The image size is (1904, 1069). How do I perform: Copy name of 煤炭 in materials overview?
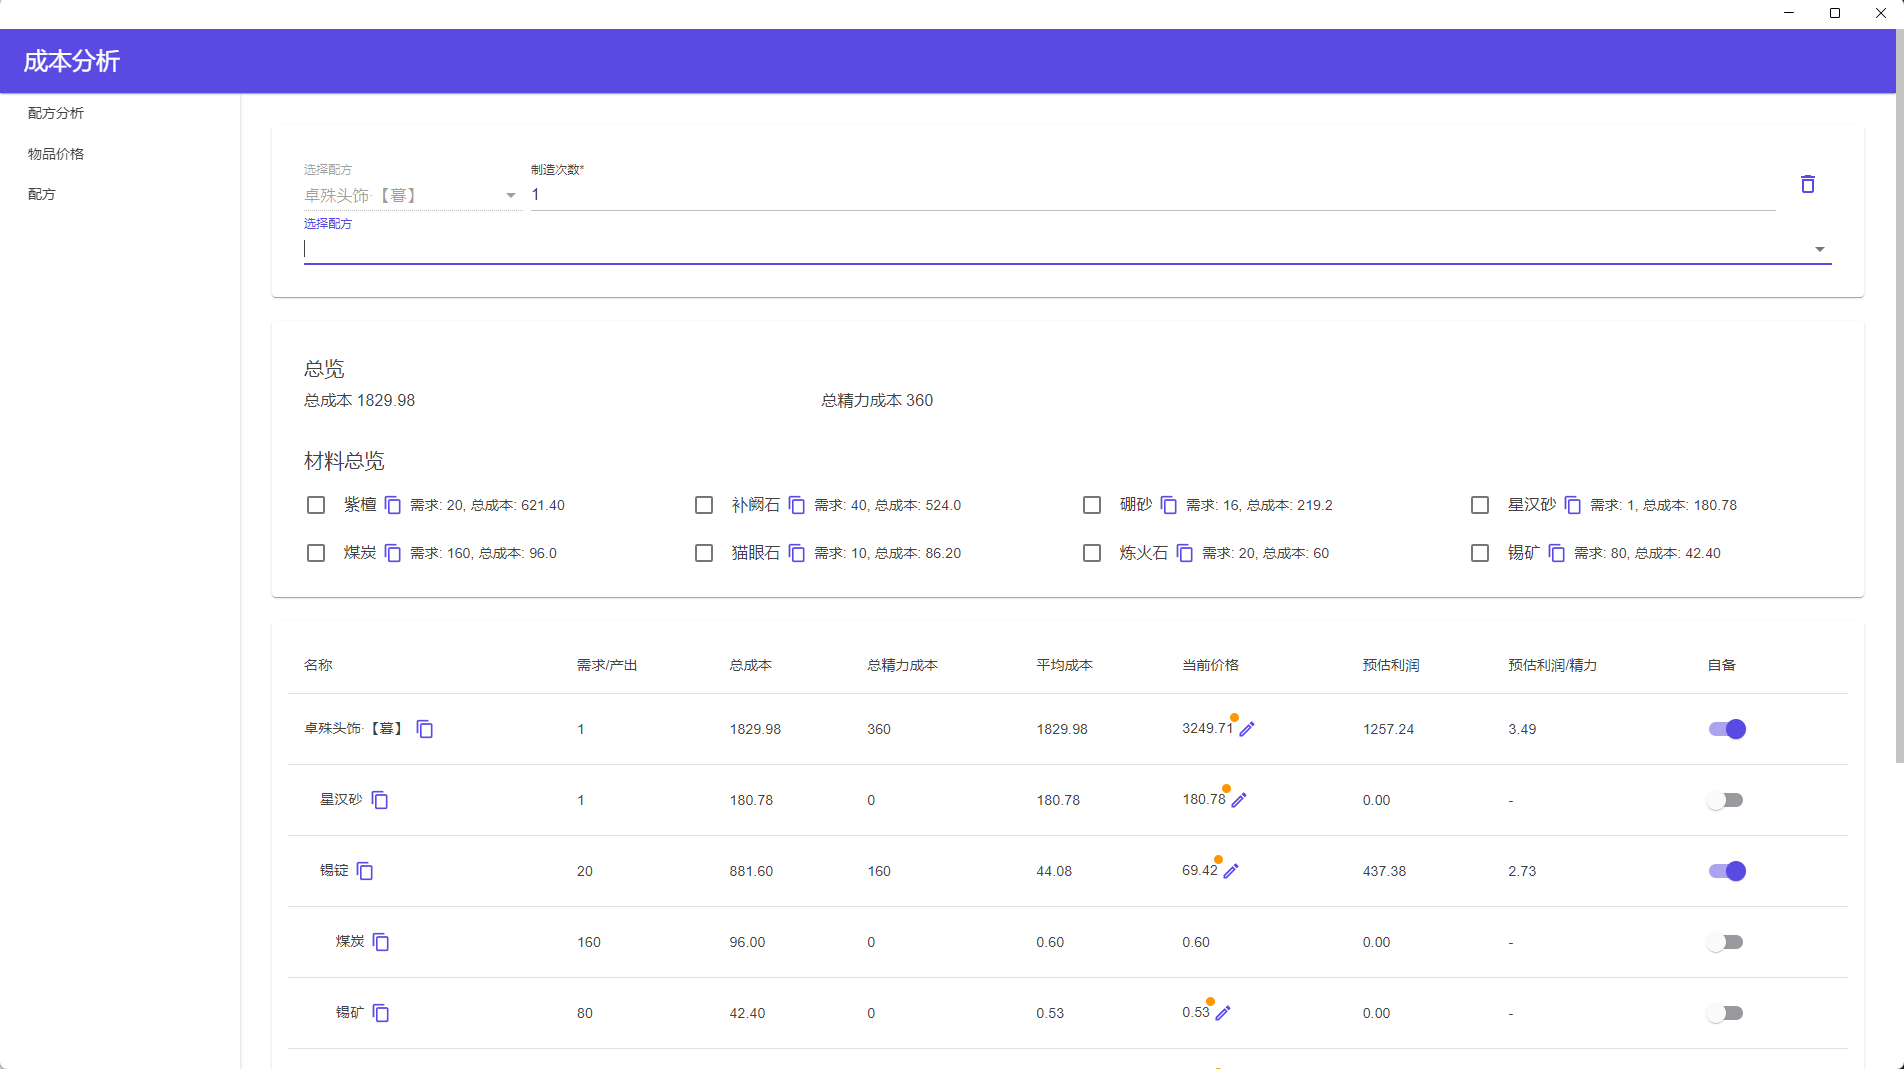point(393,554)
